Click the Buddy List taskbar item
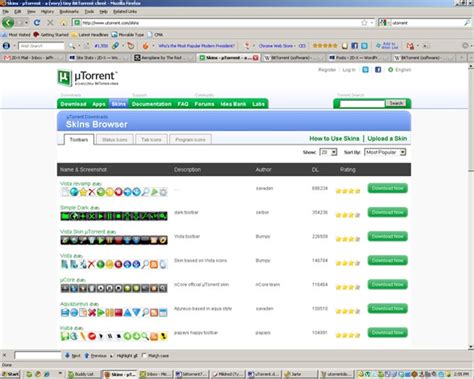 click(x=83, y=374)
